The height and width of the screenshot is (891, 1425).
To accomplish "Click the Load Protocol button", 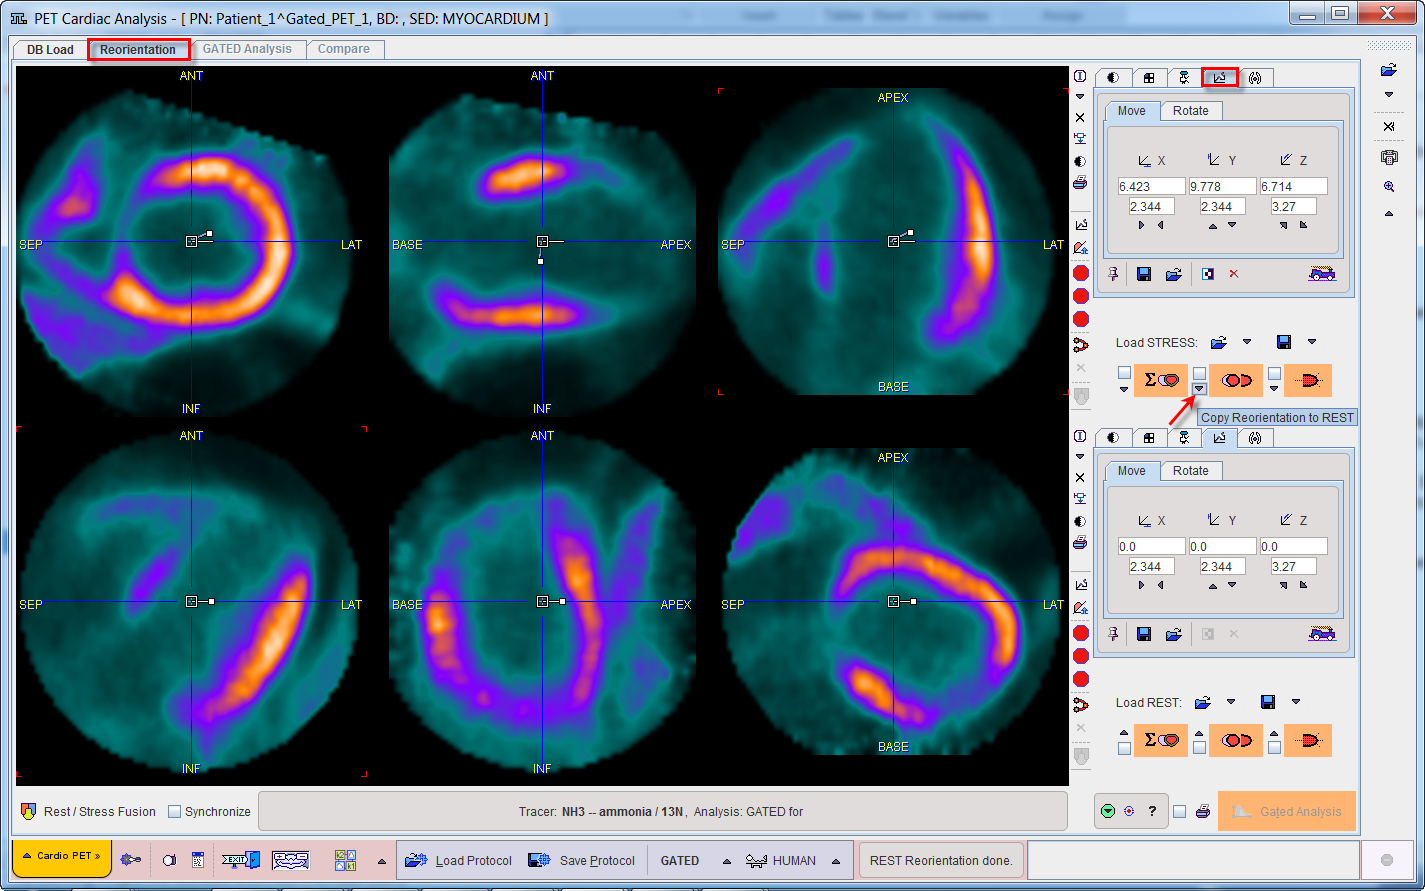I will pos(460,860).
